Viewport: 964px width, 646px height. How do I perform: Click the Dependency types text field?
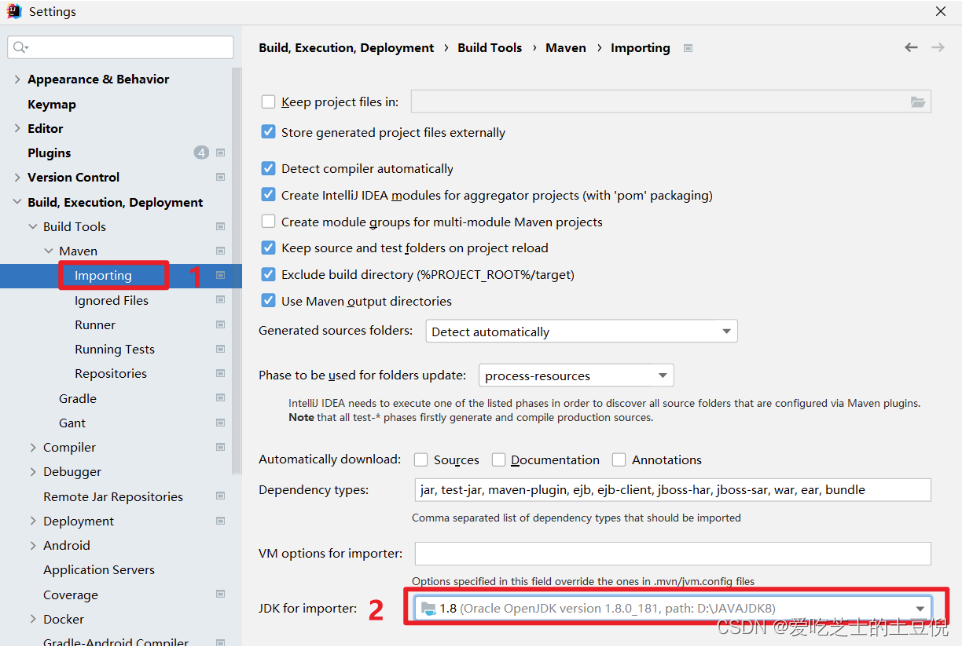click(673, 490)
